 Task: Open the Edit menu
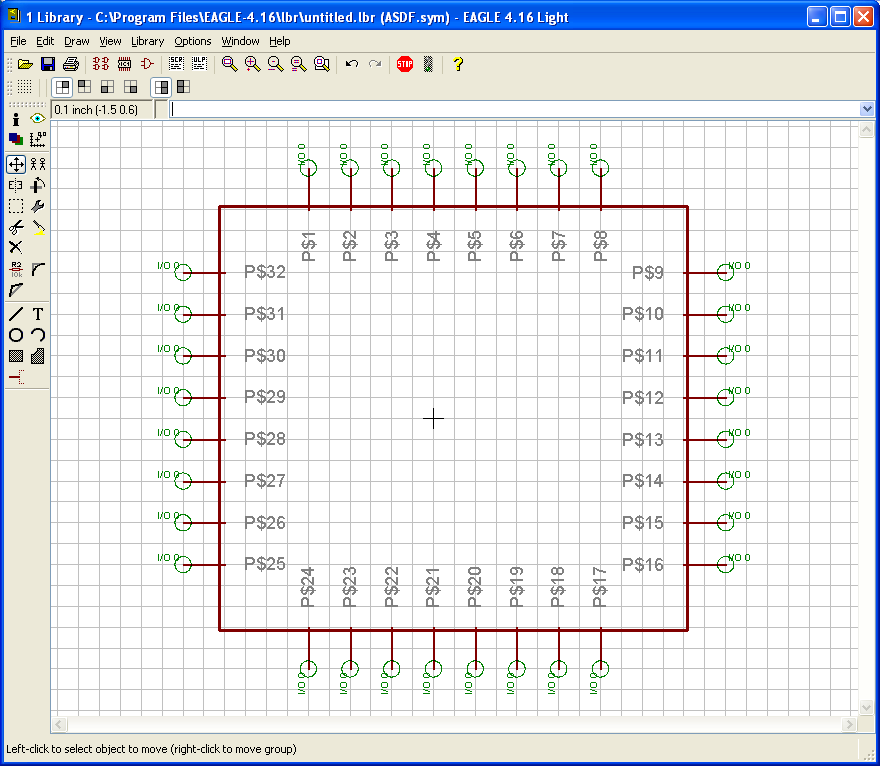[45, 41]
